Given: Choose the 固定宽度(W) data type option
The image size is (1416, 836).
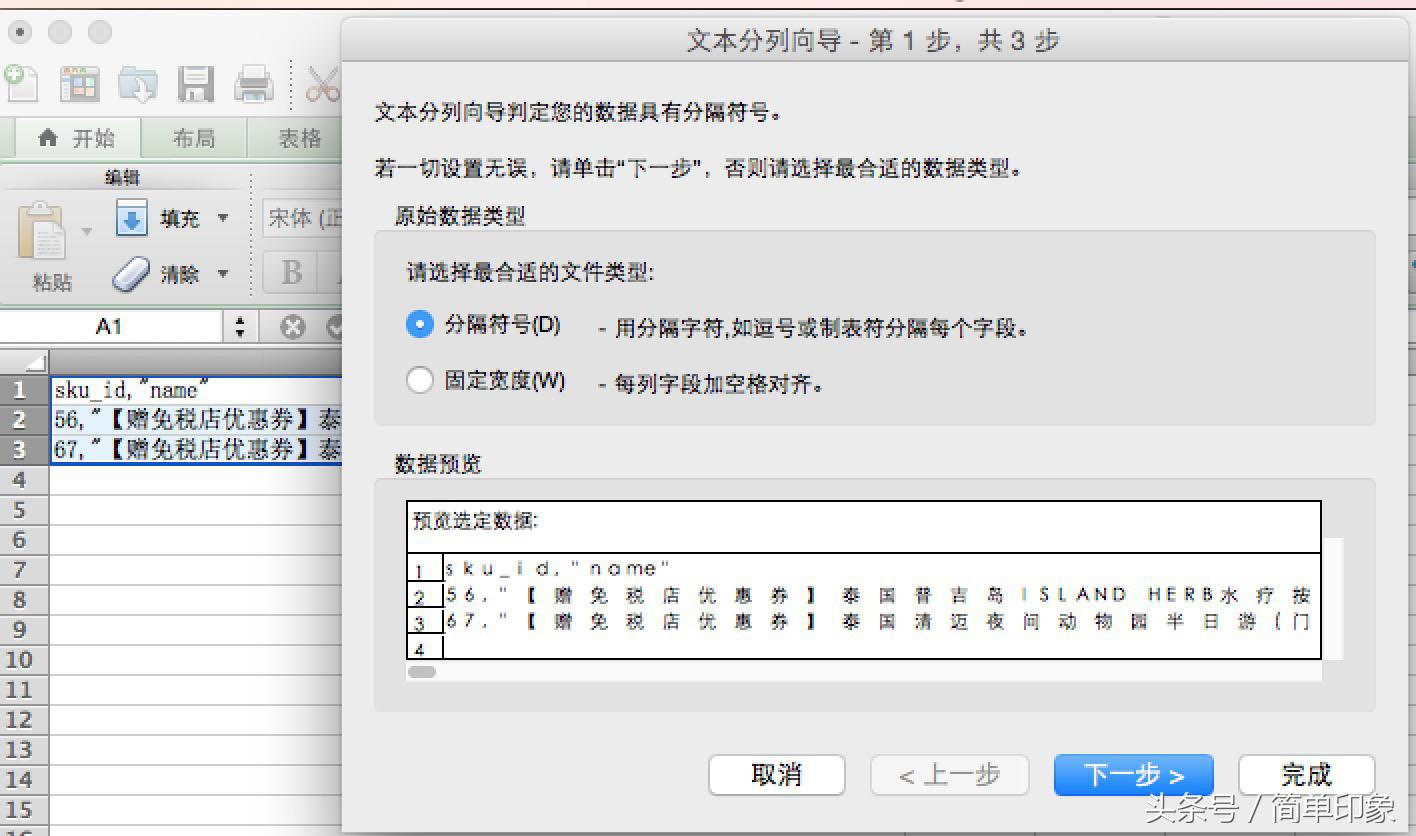Looking at the screenshot, I should 420,381.
